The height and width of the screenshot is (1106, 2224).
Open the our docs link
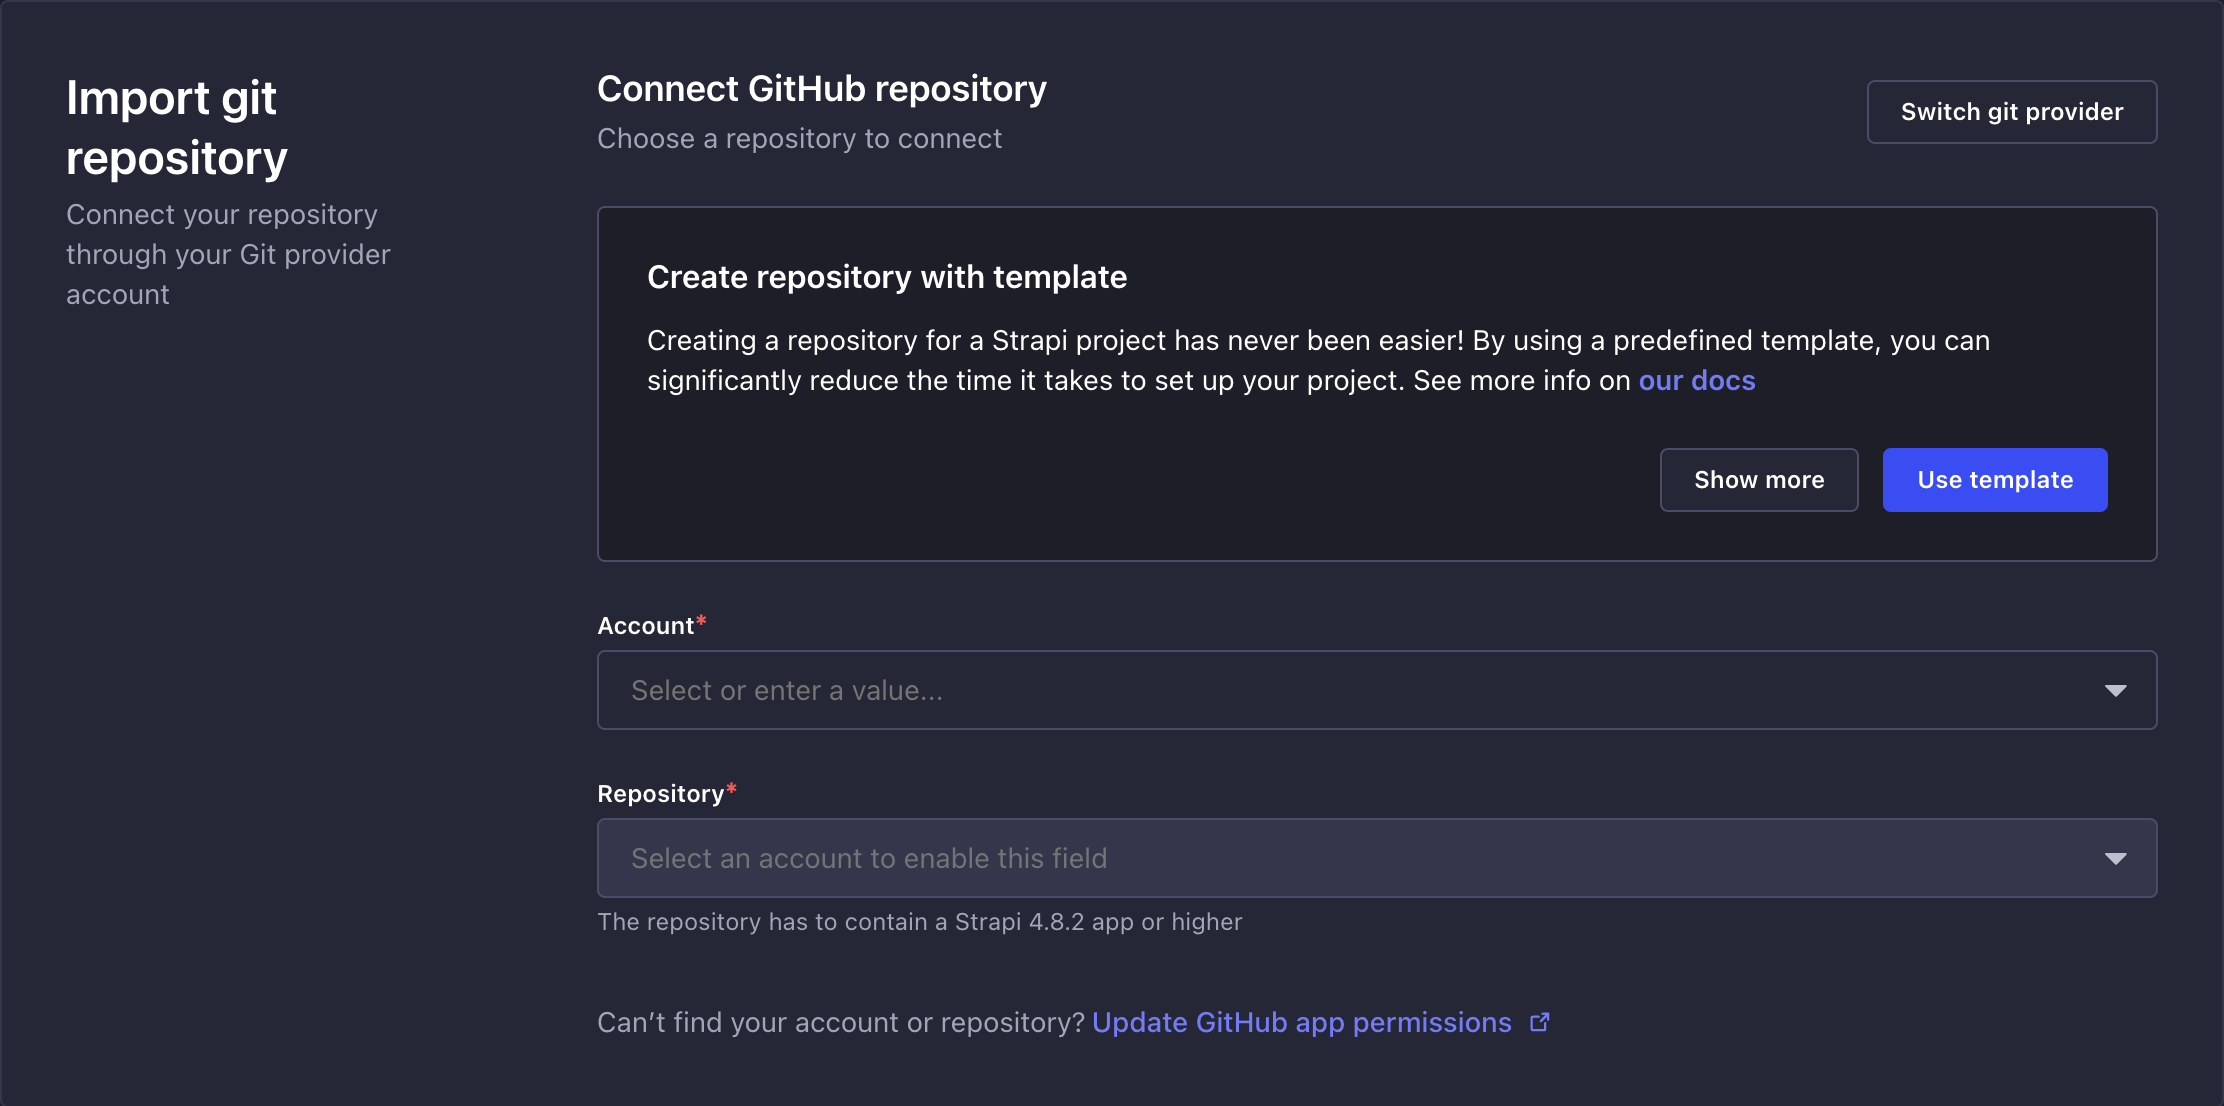point(1695,380)
